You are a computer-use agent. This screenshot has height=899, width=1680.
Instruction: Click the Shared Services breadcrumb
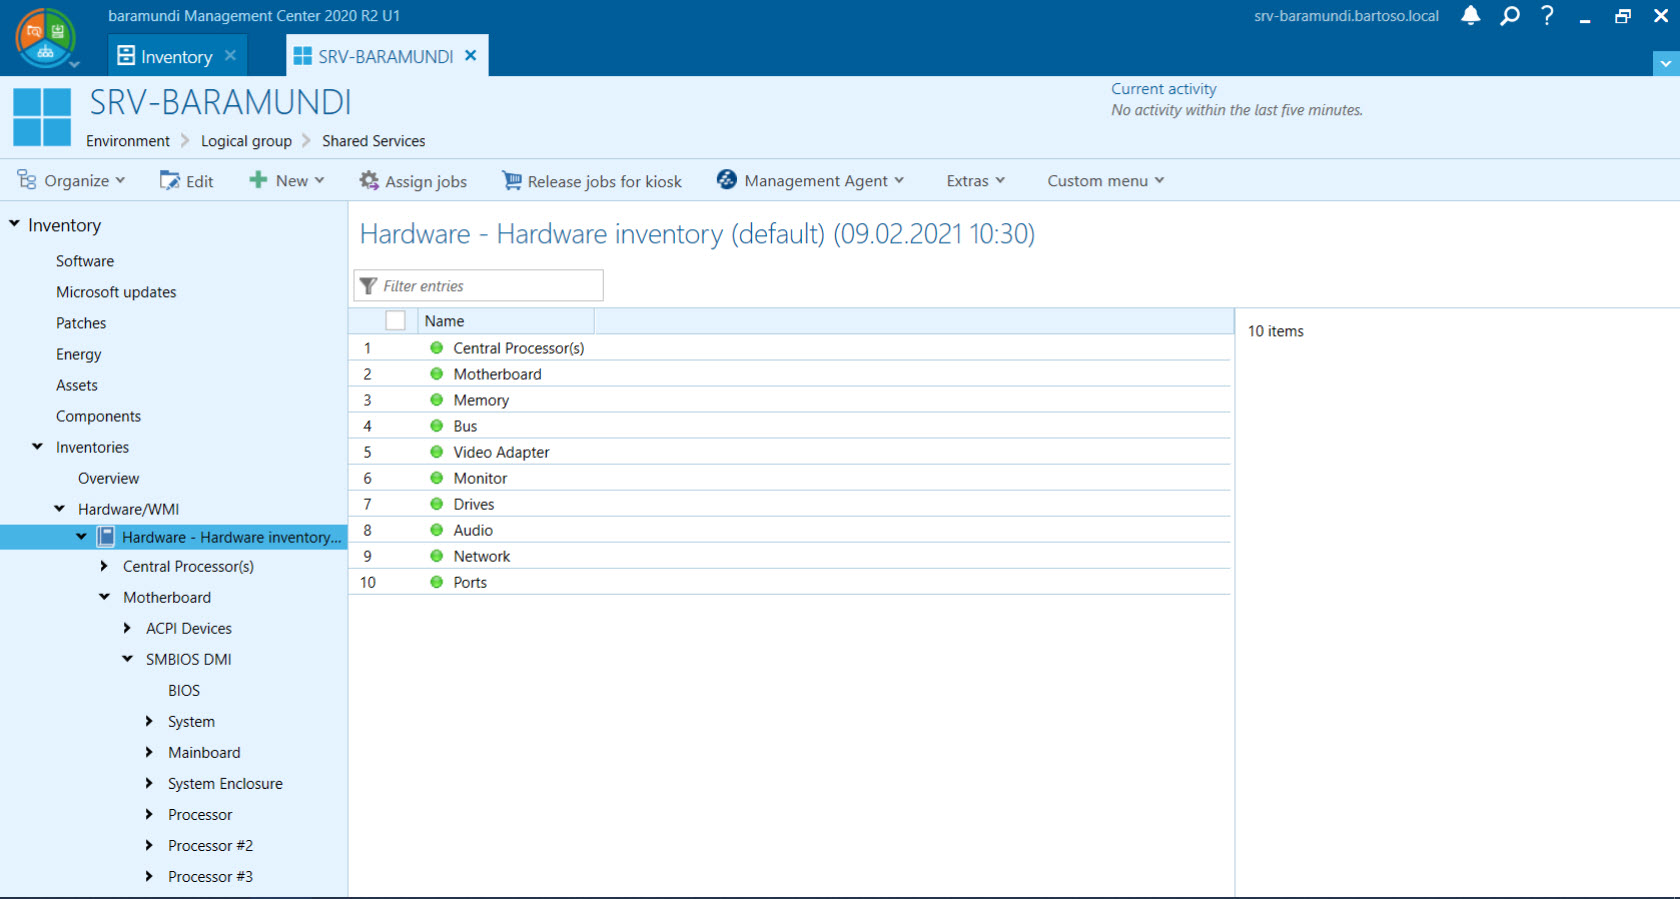pyautogui.click(x=373, y=141)
